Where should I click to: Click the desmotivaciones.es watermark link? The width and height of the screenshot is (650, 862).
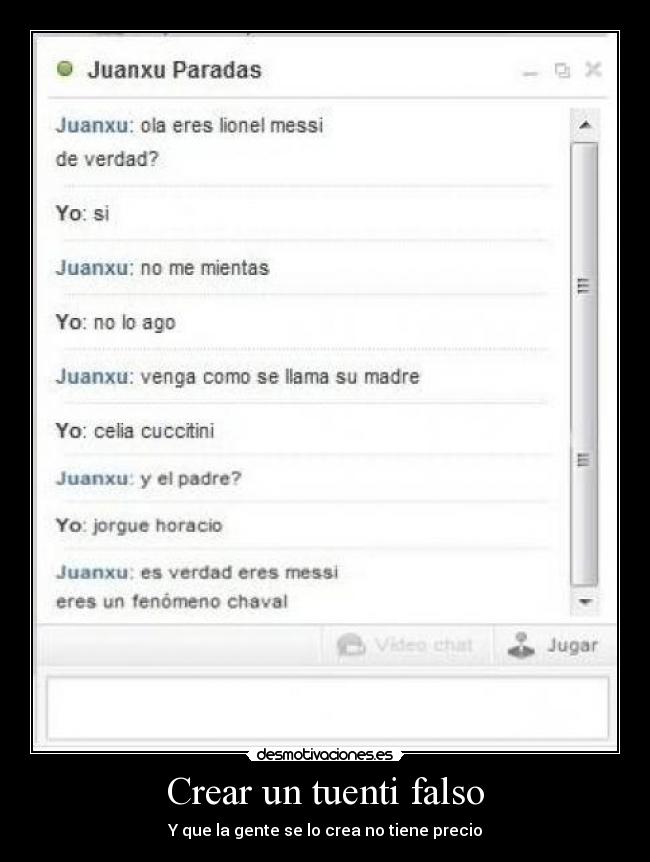point(325,754)
